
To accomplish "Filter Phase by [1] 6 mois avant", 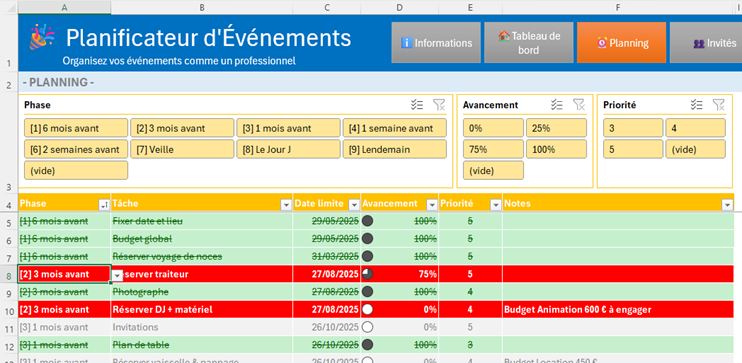I will coord(76,128).
